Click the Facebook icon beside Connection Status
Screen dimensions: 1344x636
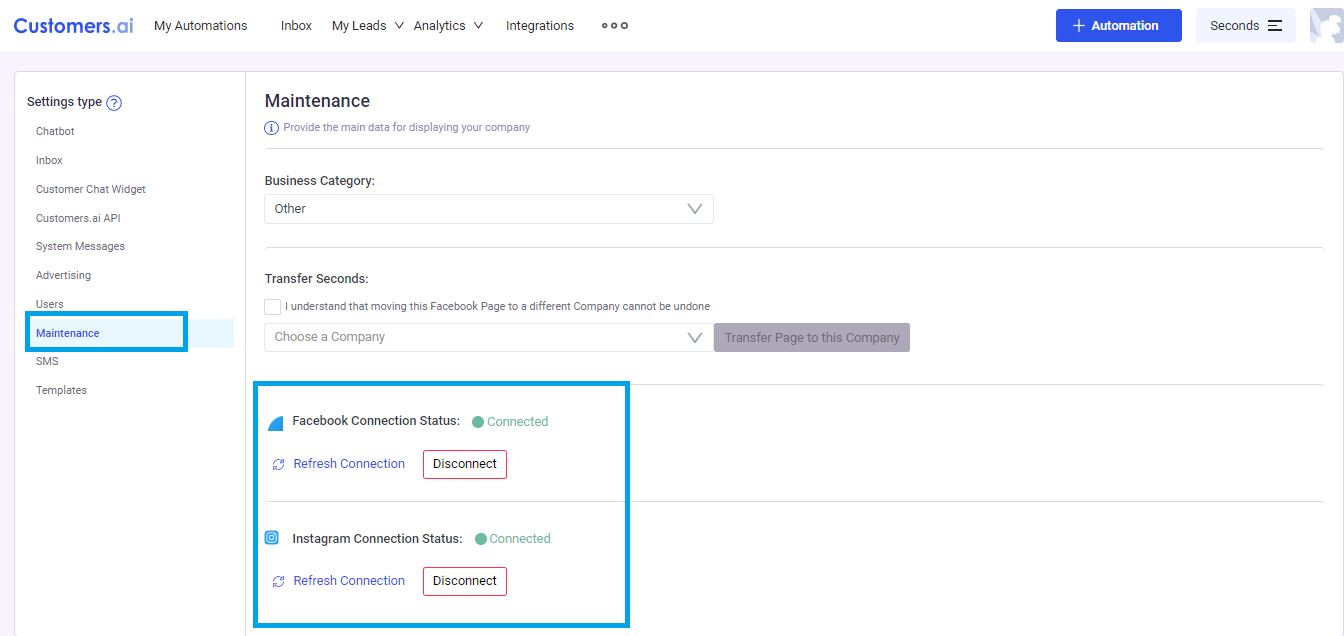[x=276, y=424]
